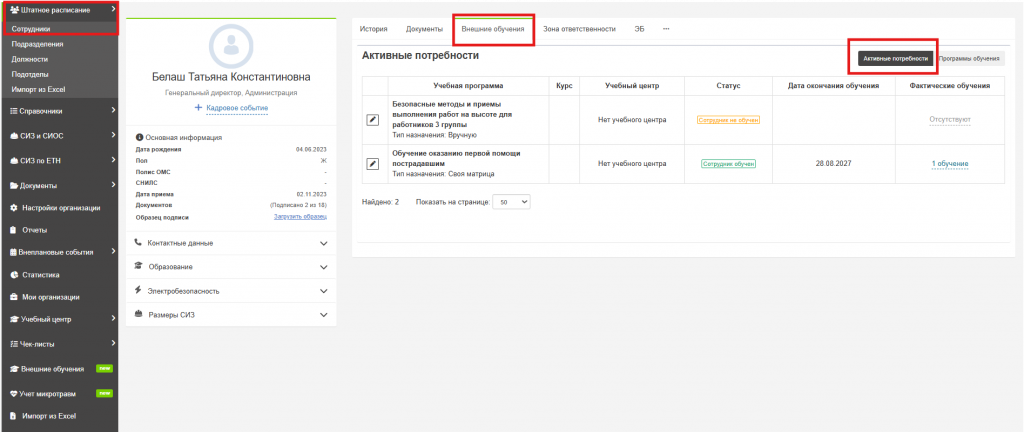Click the Сотрудник обучен status badge
The height and width of the screenshot is (432, 1024).
728,164
